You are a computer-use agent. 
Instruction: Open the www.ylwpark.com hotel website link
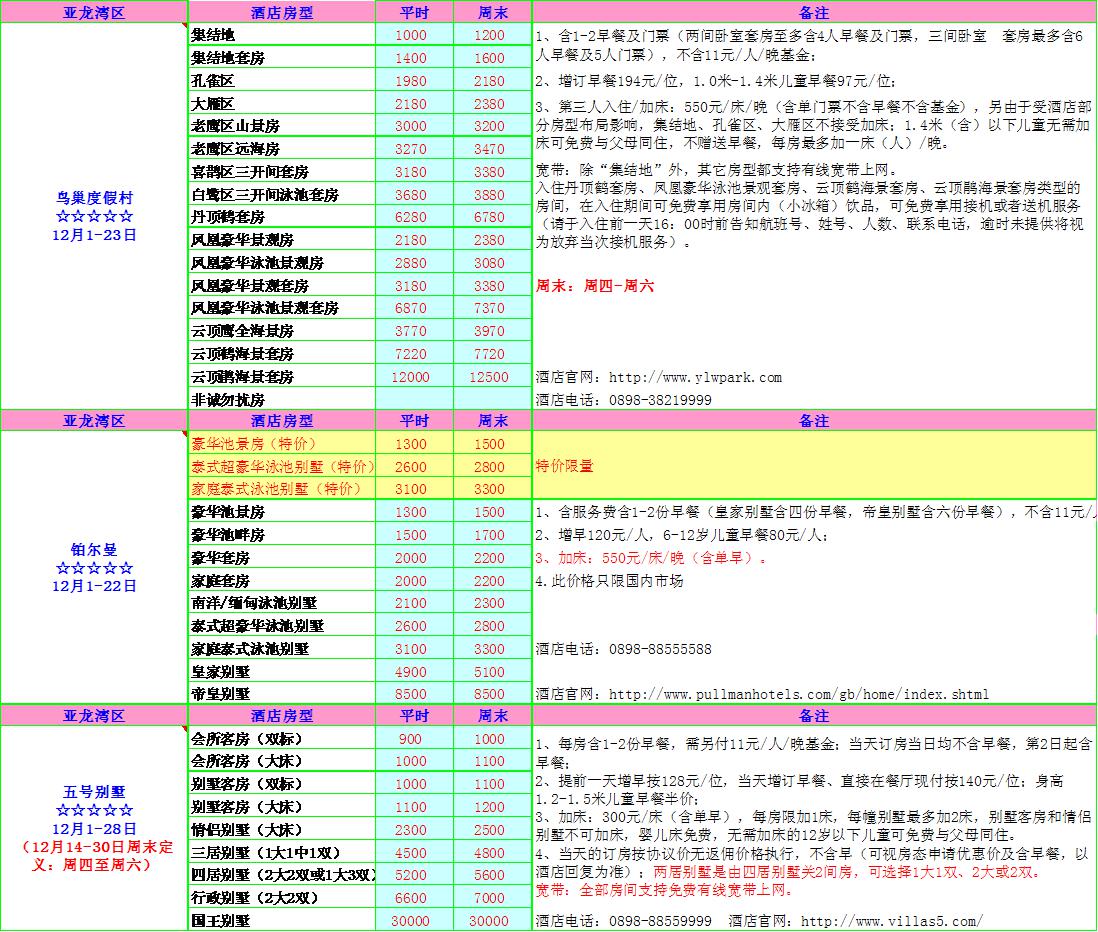pos(695,377)
